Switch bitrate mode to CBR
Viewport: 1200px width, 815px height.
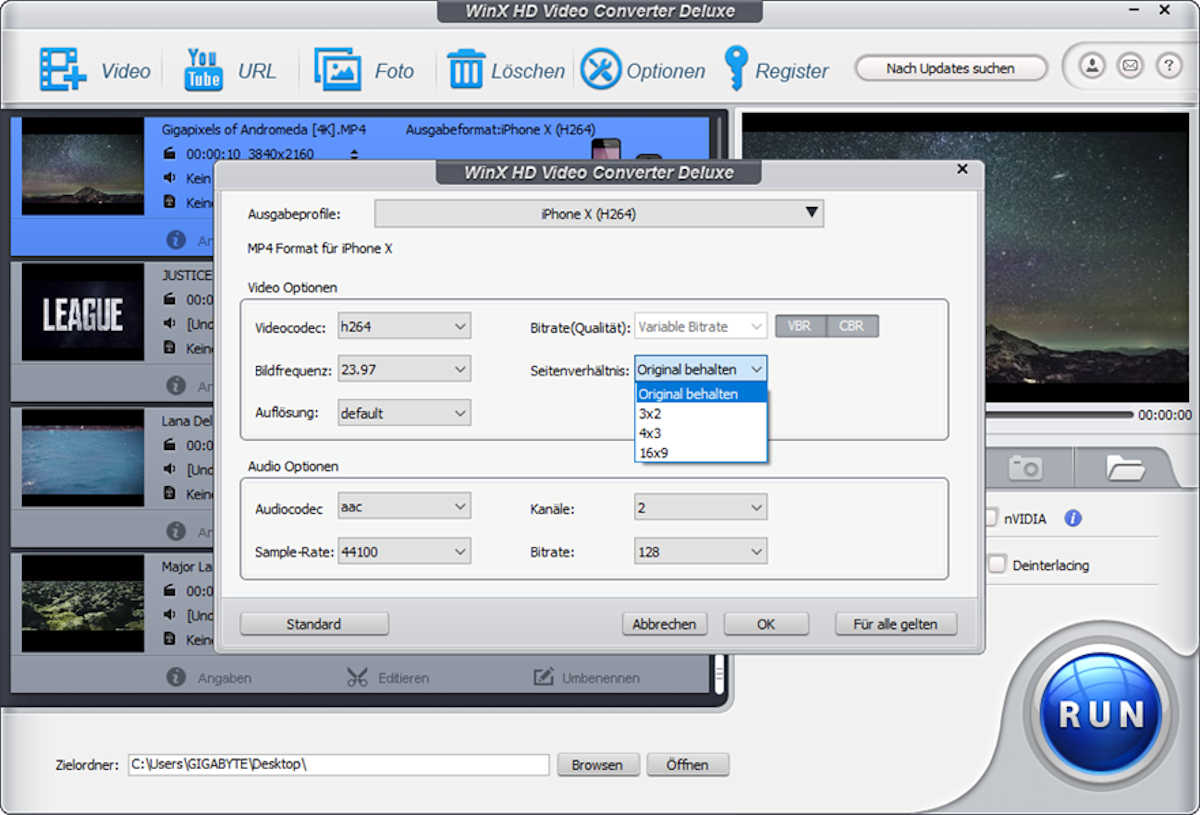pos(852,326)
